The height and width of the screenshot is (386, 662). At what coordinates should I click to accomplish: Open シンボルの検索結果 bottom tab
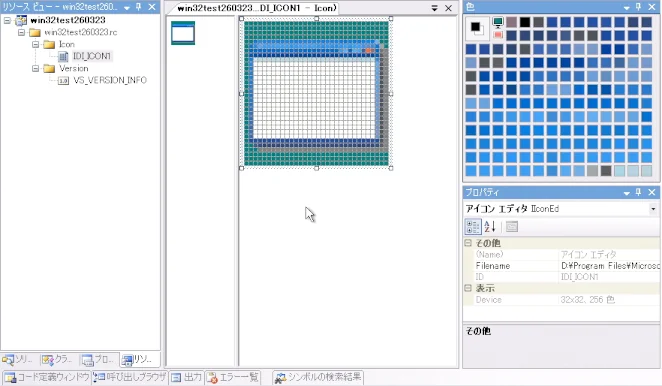[x=318, y=377]
